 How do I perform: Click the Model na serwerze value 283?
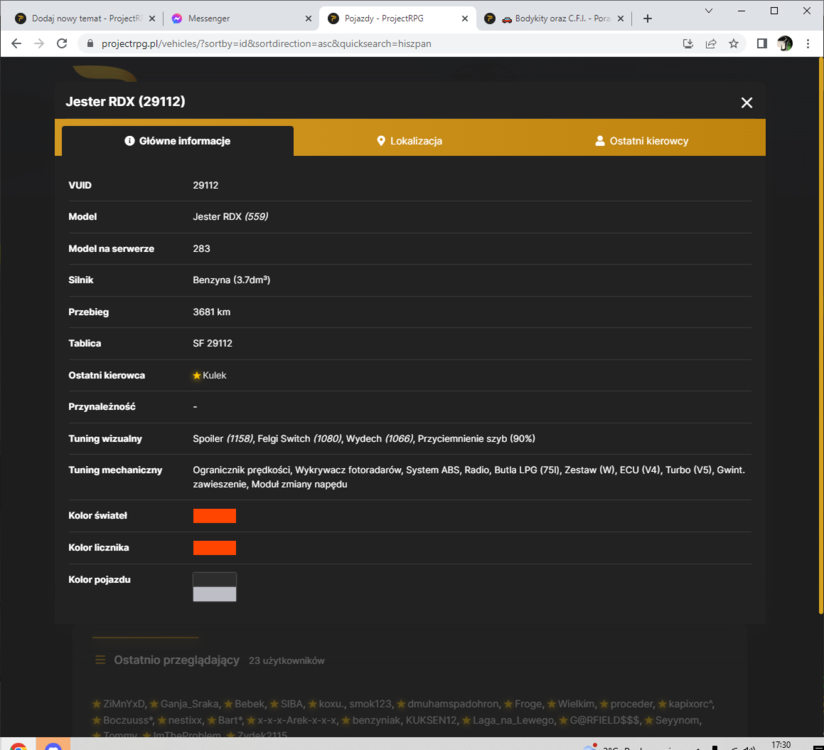point(201,249)
